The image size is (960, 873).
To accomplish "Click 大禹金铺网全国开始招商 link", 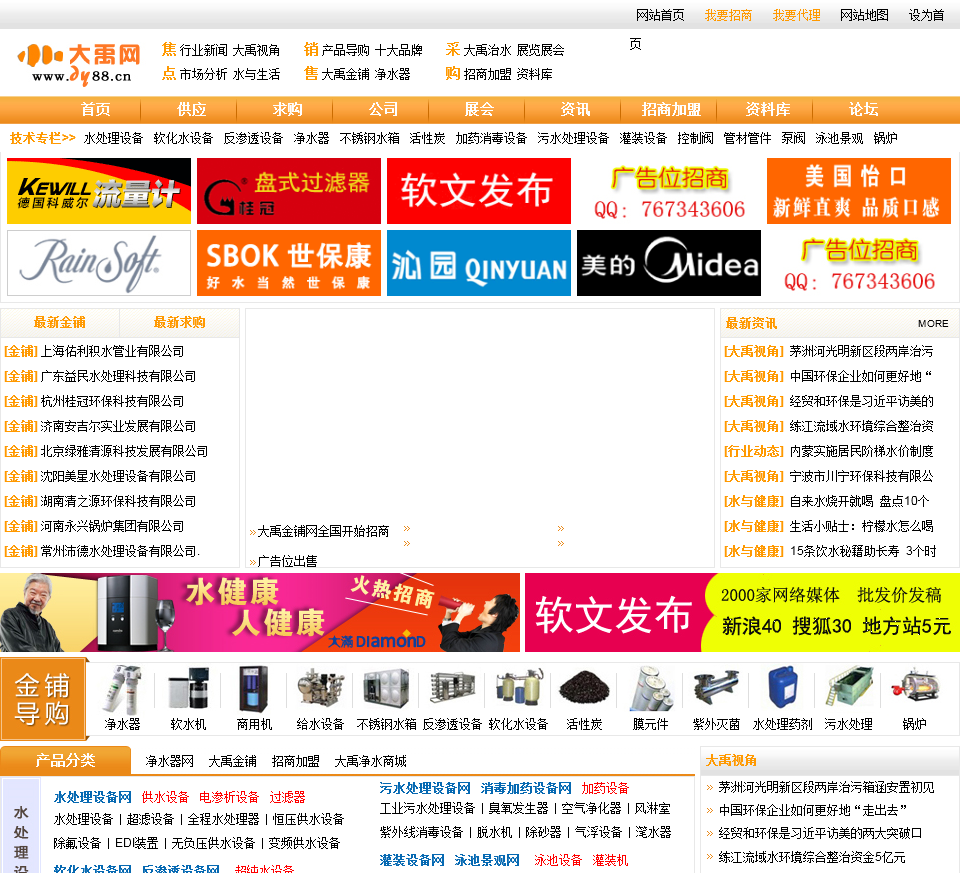I will (323, 531).
